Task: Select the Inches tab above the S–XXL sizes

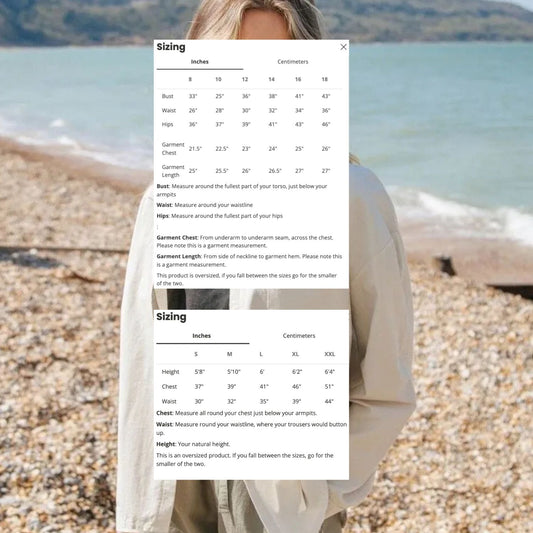Action: click(x=202, y=336)
